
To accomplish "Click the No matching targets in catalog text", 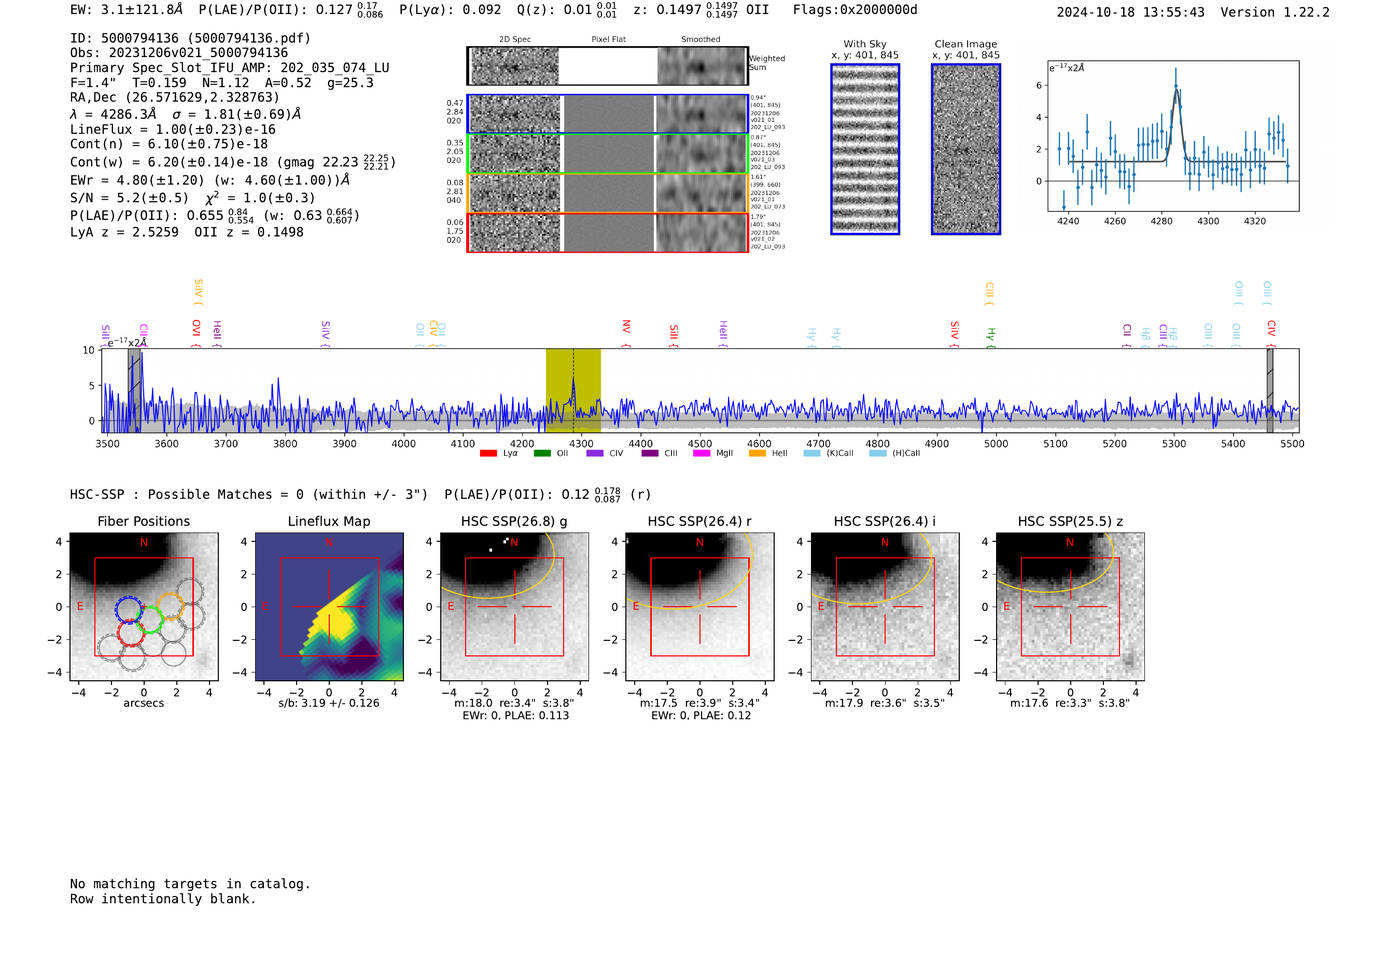I will point(190,884).
